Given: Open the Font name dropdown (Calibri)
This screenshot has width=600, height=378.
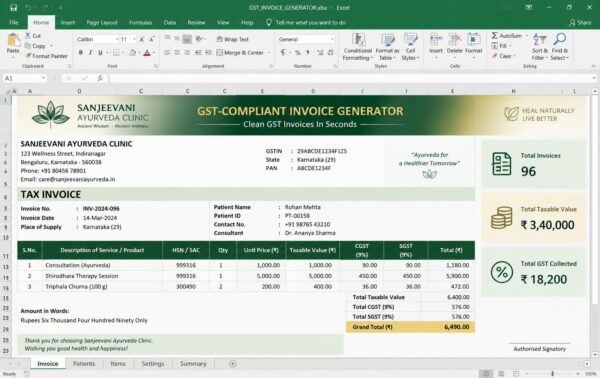Looking at the screenshot, I should 117,39.
